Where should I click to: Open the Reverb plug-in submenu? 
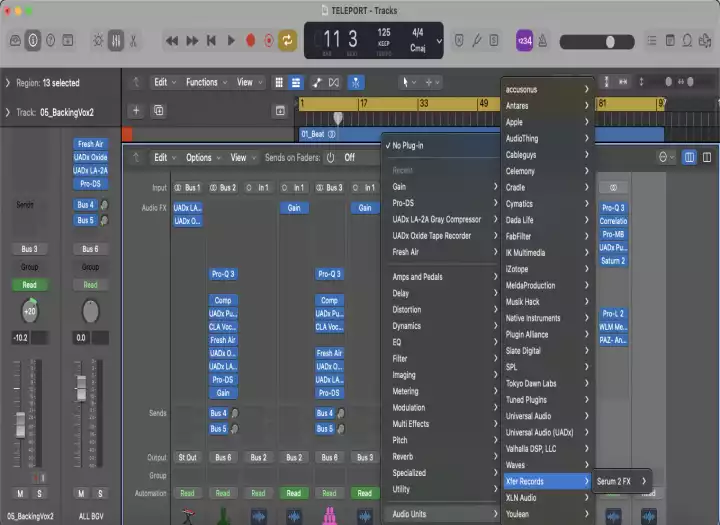point(442,457)
